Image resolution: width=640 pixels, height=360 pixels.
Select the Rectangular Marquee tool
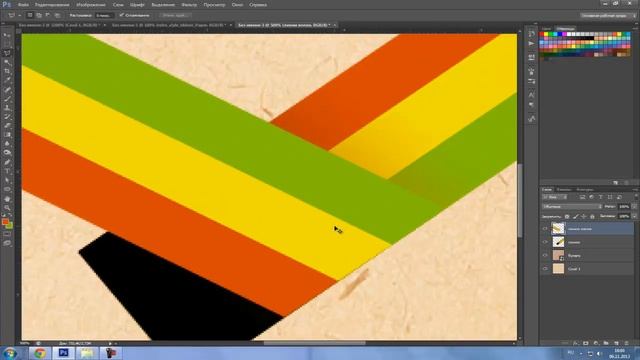[7, 44]
